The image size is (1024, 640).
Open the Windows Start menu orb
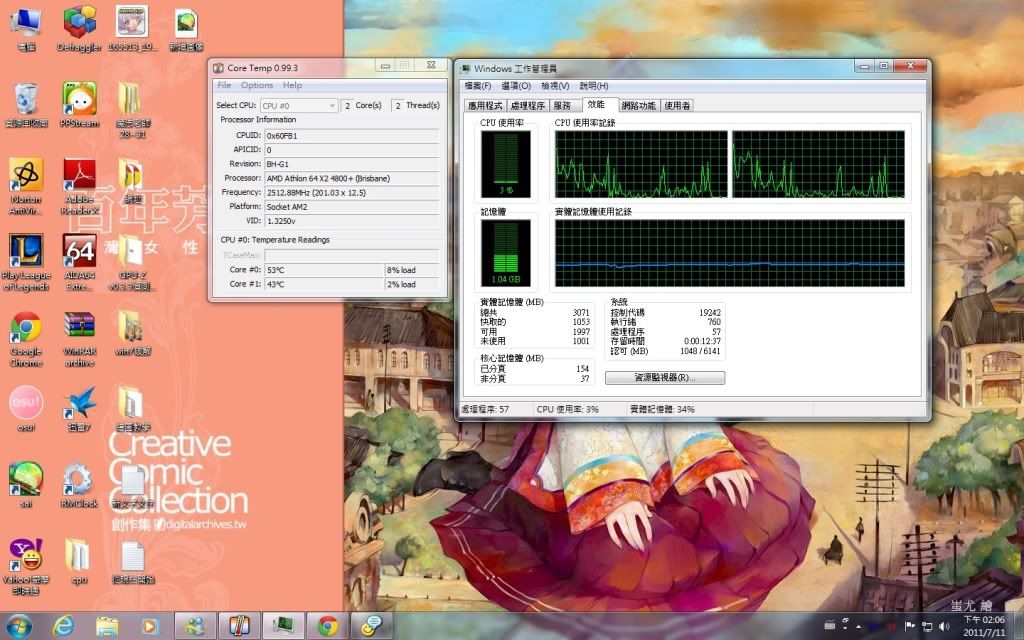click(x=18, y=626)
